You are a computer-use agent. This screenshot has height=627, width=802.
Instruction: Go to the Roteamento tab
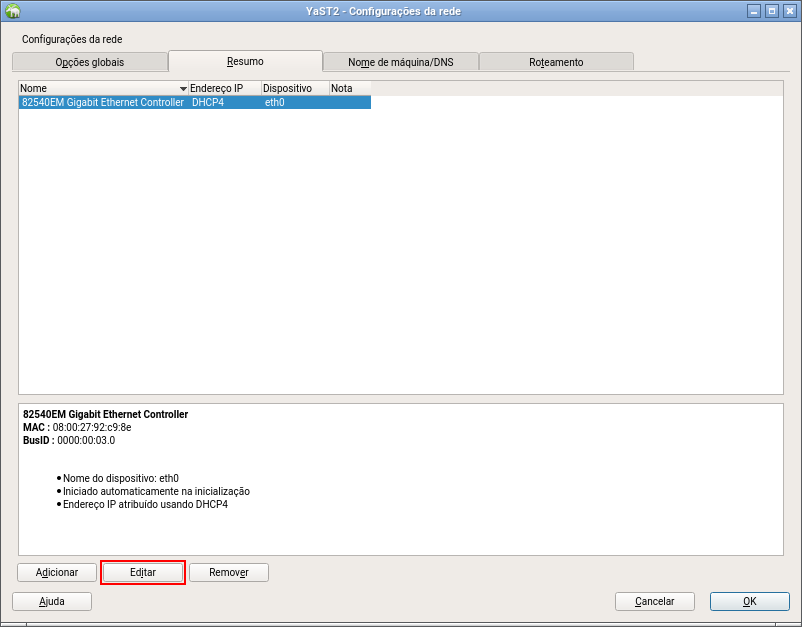point(556,62)
